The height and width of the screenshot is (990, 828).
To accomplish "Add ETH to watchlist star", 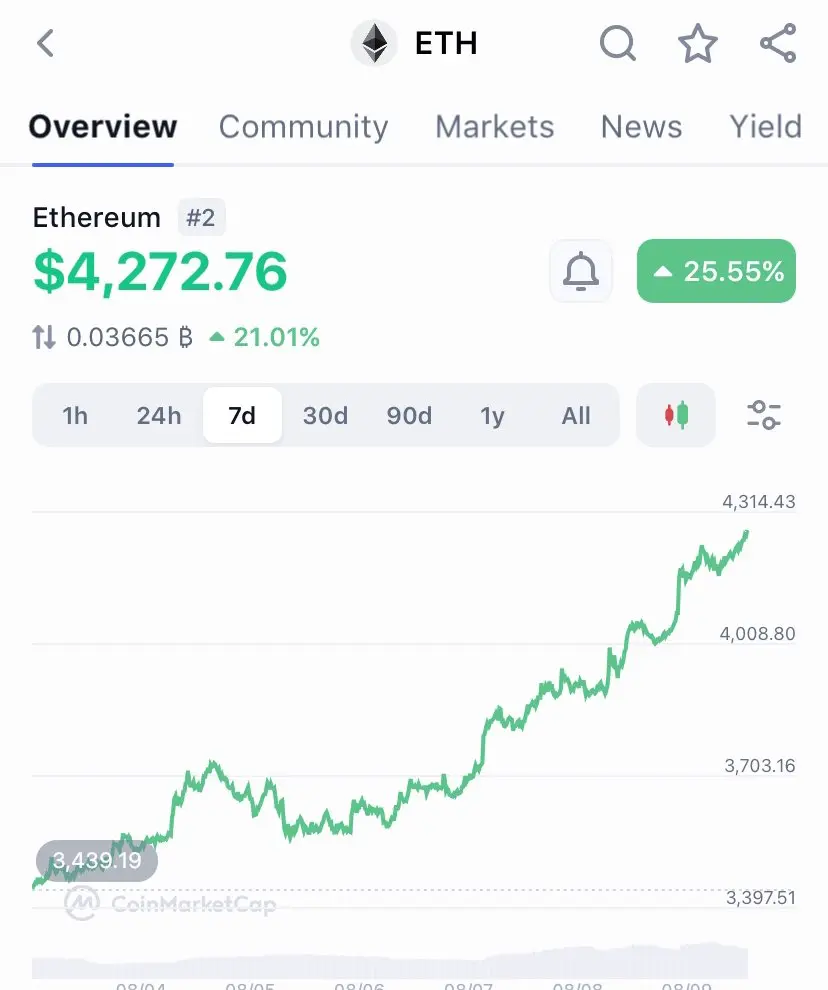I will click(x=697, y=44).
